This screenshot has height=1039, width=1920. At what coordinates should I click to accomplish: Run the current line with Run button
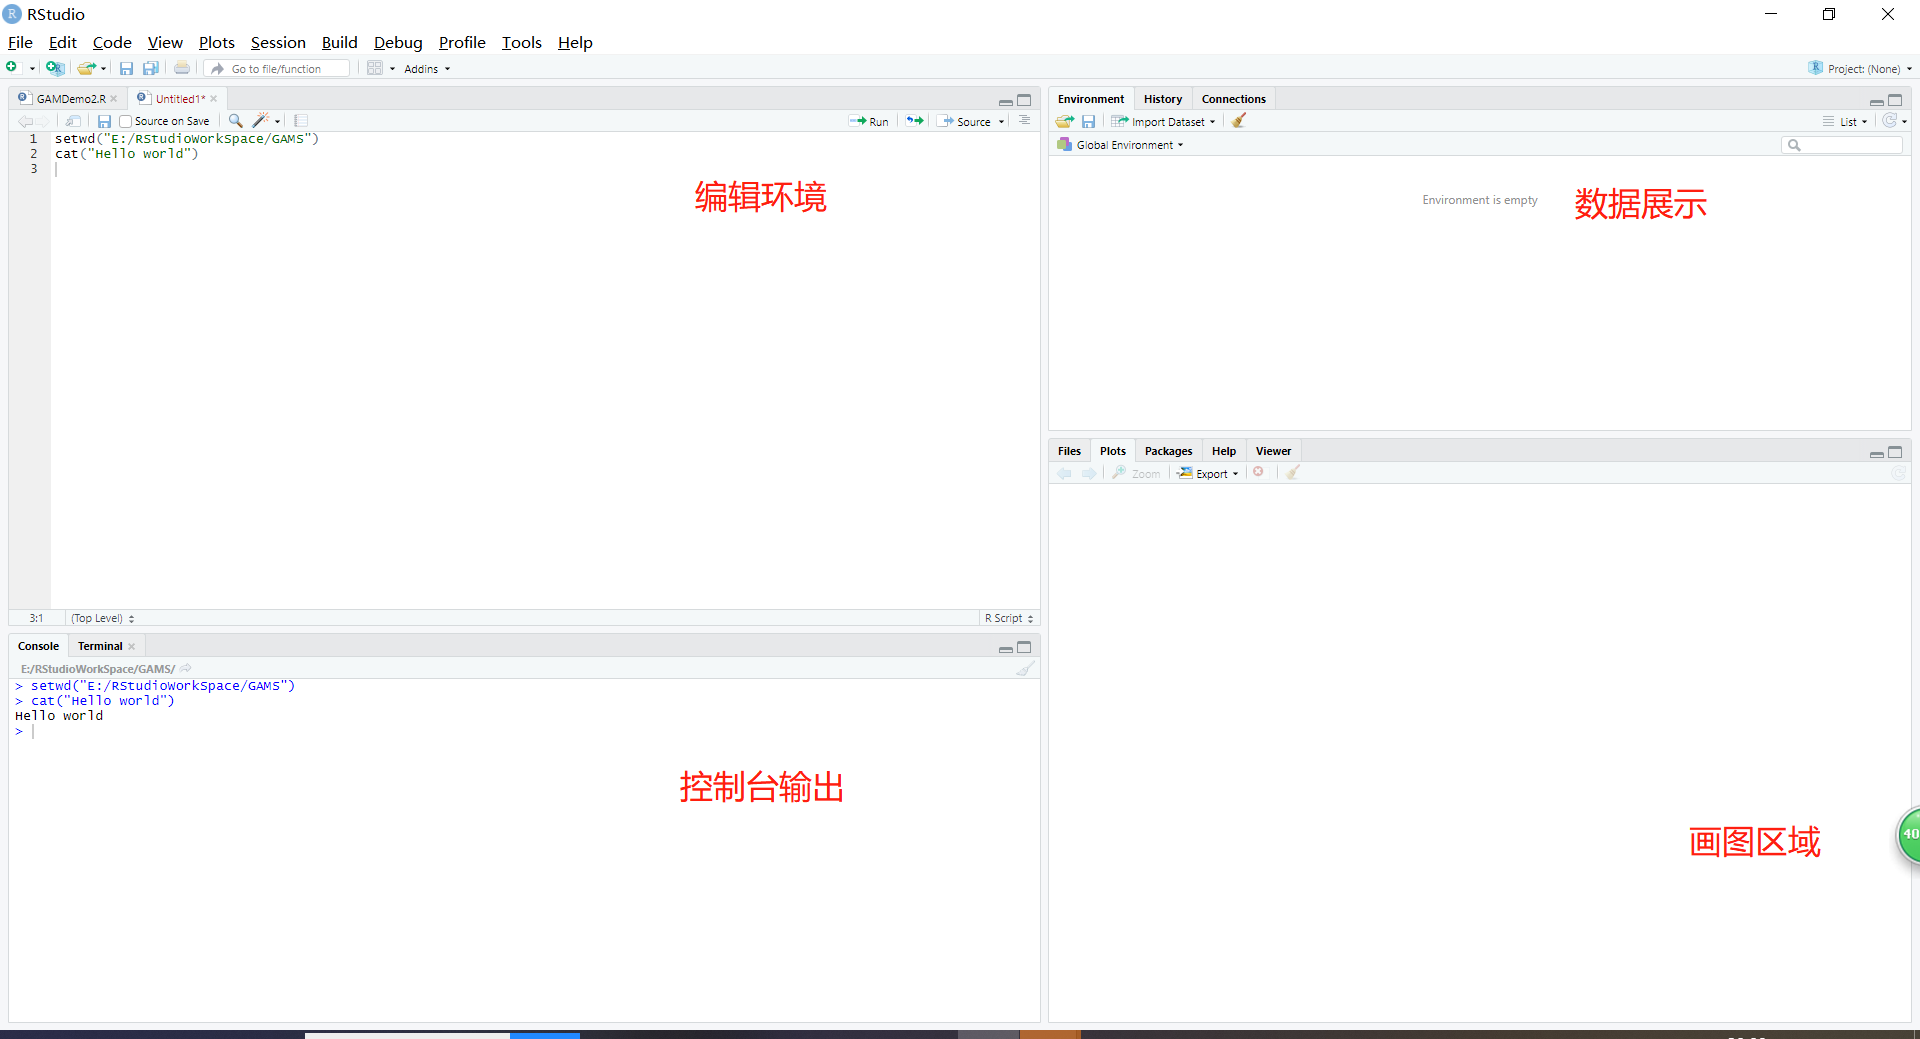869,121
